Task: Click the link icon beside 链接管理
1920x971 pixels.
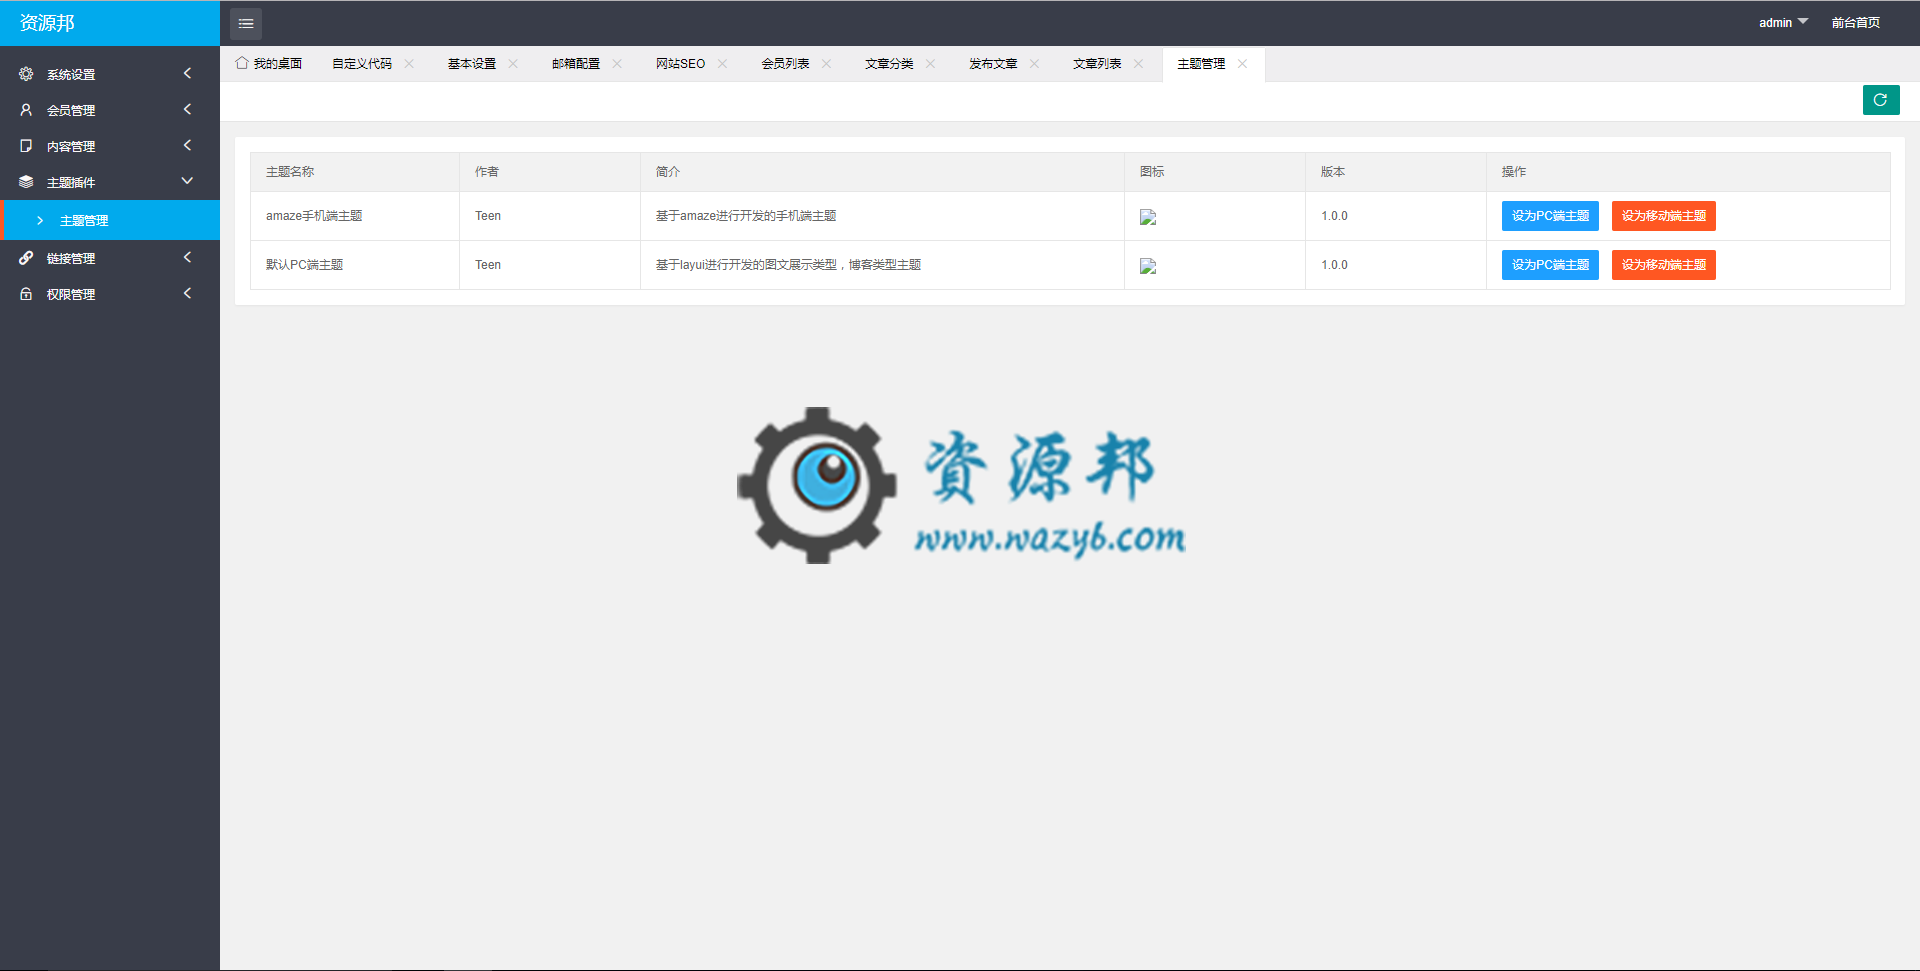Action: [26, 258]
